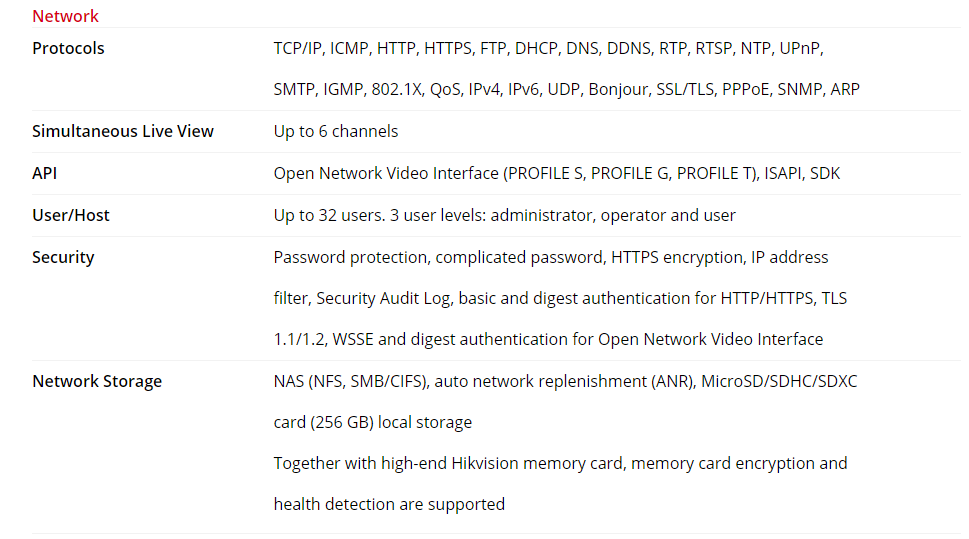Click the 'Up to 32 users' text

coord(504,215)
